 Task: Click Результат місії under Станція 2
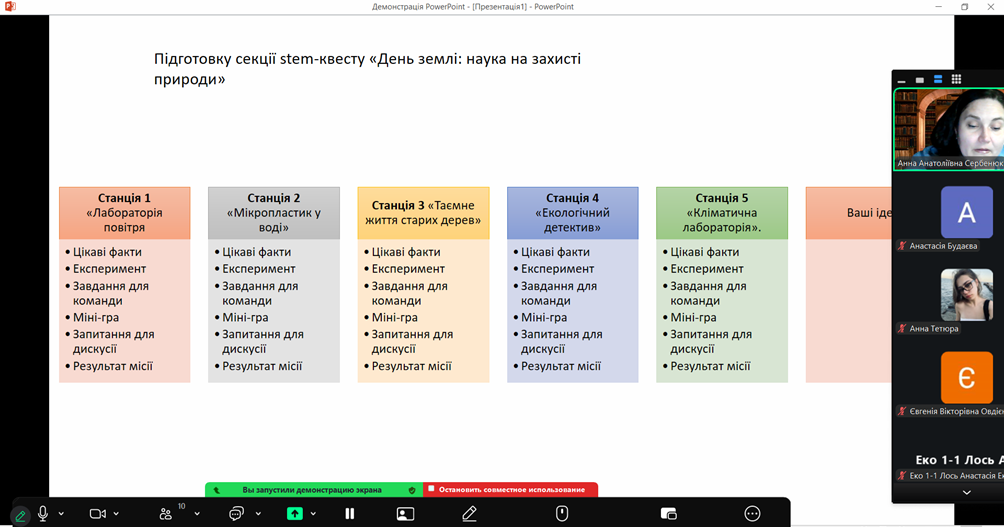click(262, 366)
